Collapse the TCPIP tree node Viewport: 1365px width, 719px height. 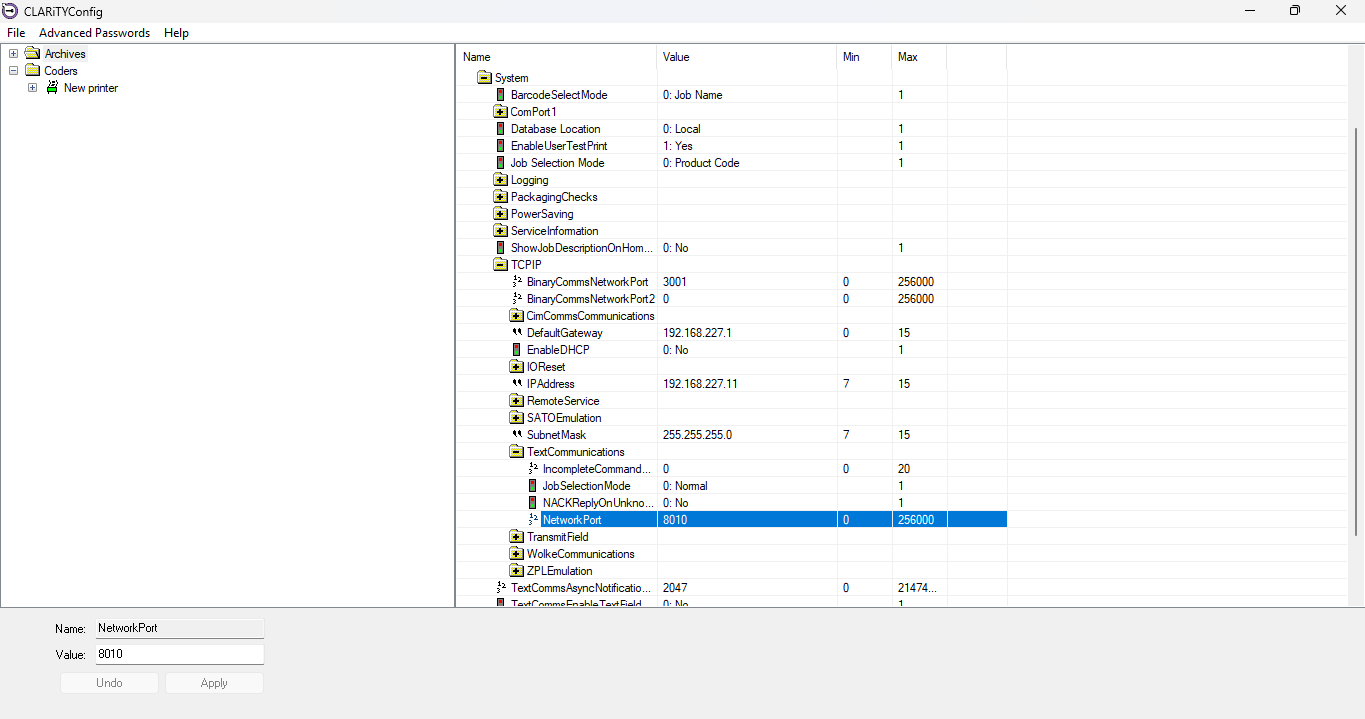click(x=500, y=265)
